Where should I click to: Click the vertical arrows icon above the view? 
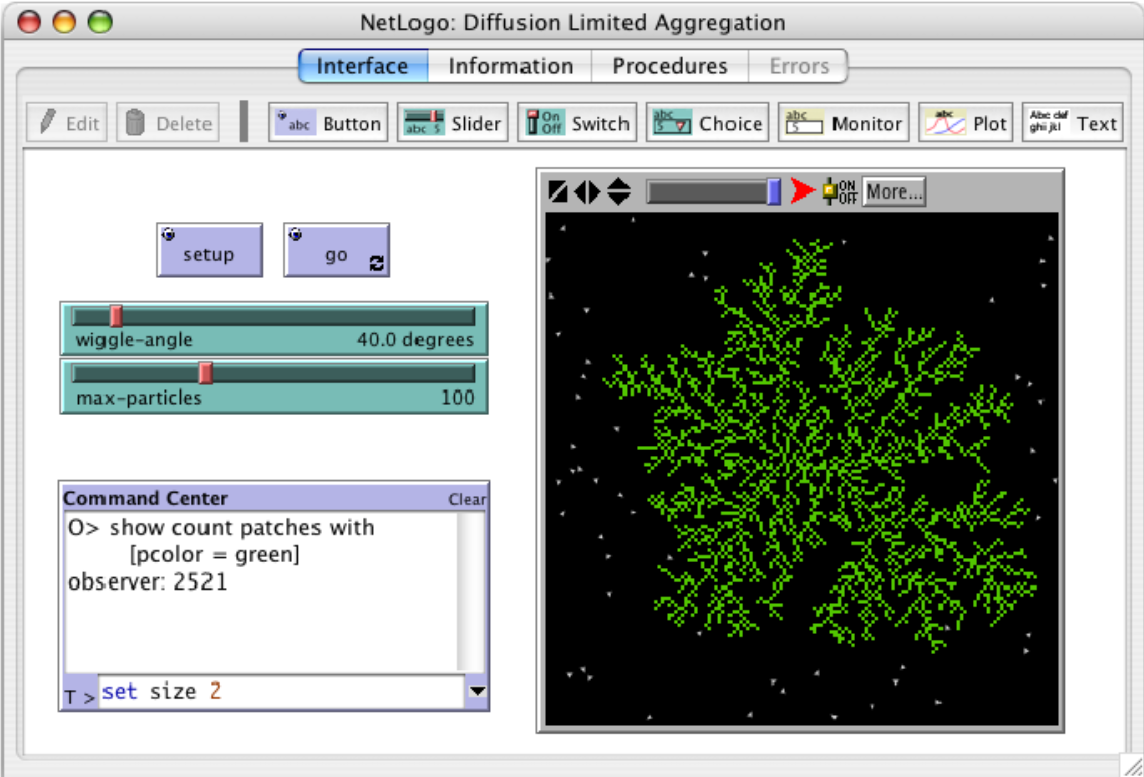(x=619, y=192)
